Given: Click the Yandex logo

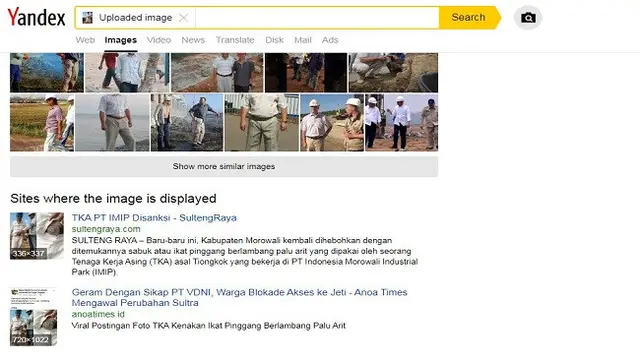Looking at the screenshot, I should pyautogui.click(x=36, y=18).
